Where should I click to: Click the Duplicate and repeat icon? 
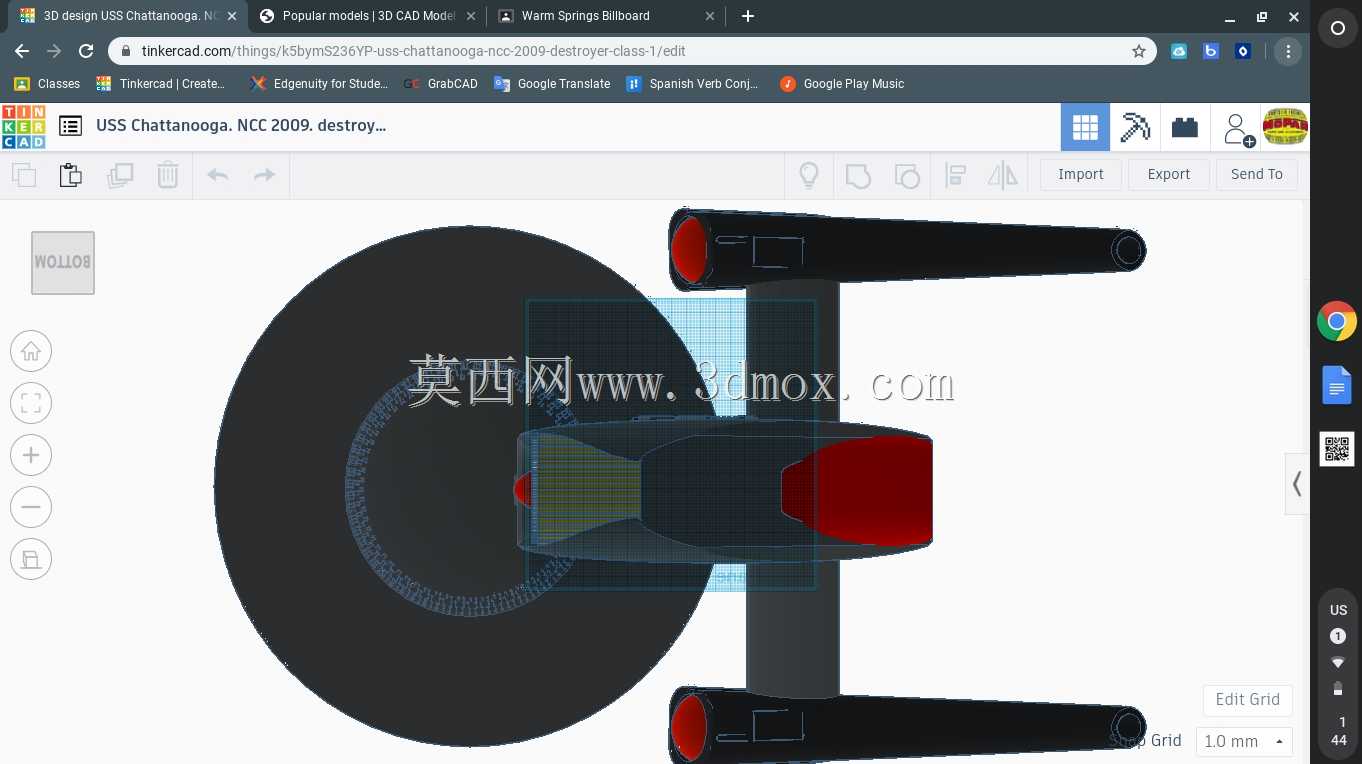pyautogui.click(x=120, y=175)
